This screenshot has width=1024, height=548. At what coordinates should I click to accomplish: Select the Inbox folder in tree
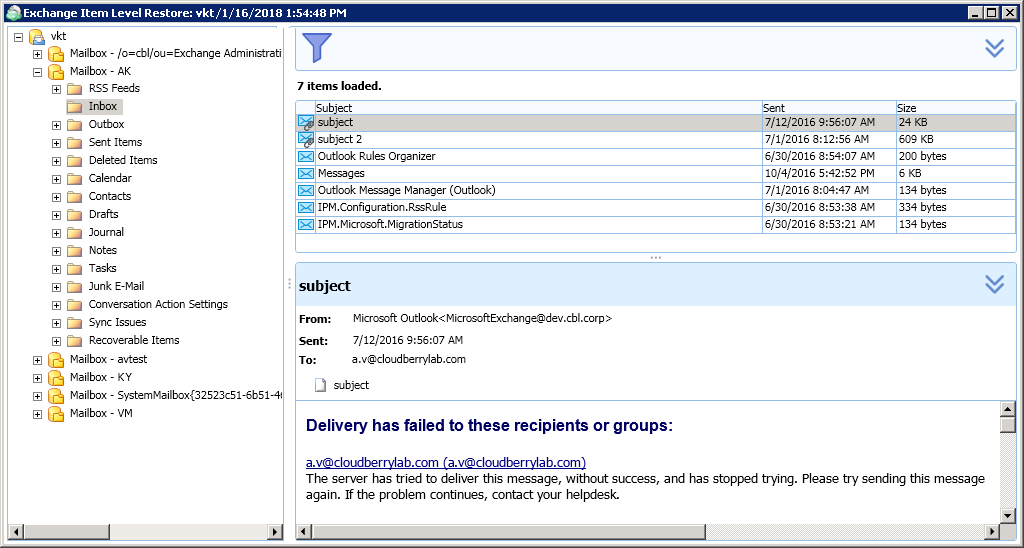tap(102, 106)
